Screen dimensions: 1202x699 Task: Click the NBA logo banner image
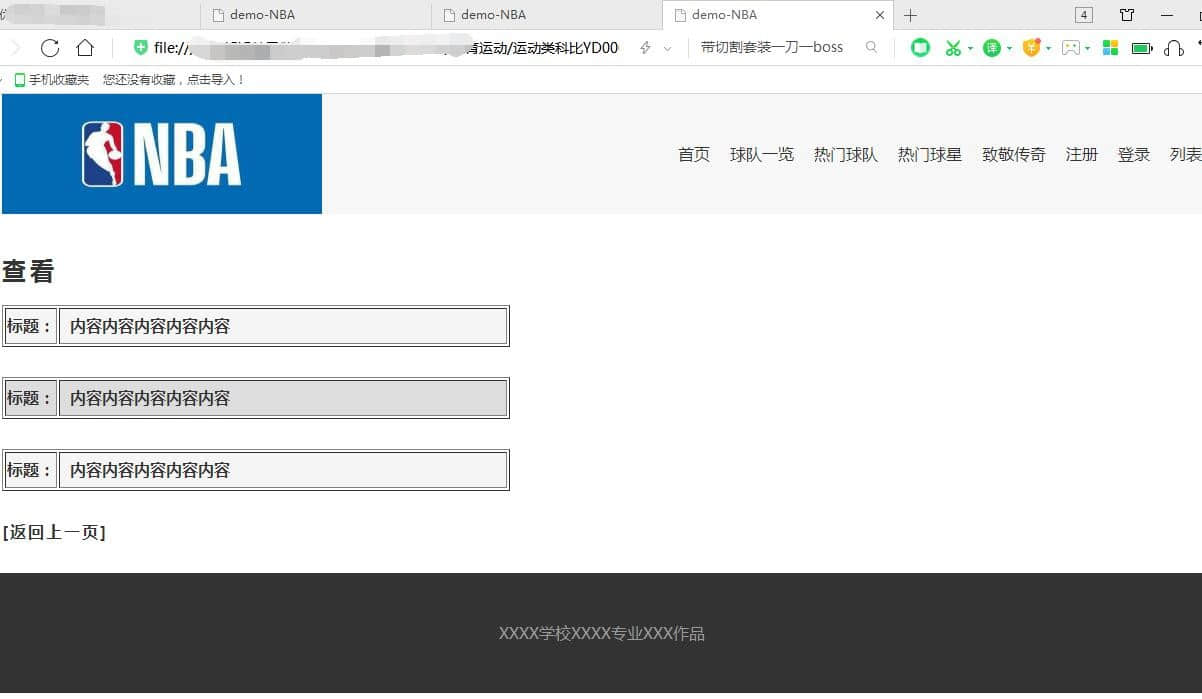click(162, 154)
